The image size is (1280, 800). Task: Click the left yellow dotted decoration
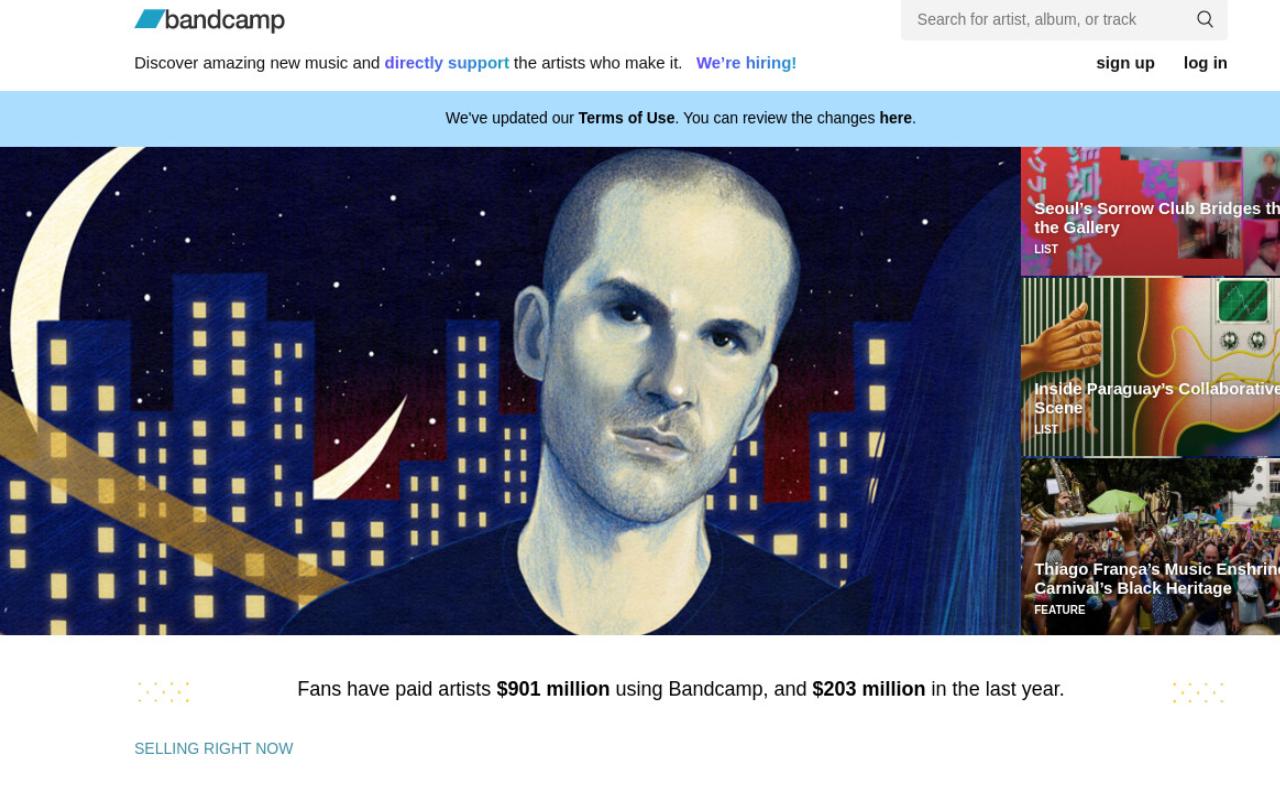[x=163, y=691]
